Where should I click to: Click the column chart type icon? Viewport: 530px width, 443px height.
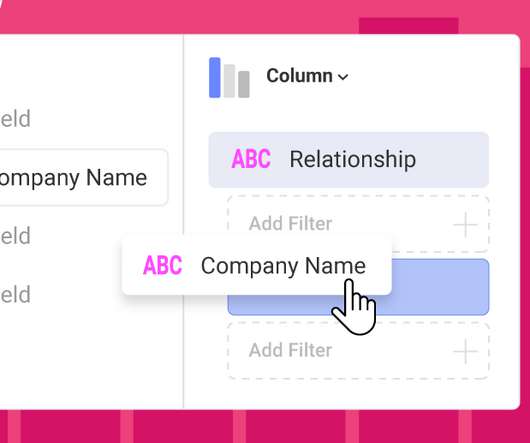pyautogui.click(x=230, y=78)
